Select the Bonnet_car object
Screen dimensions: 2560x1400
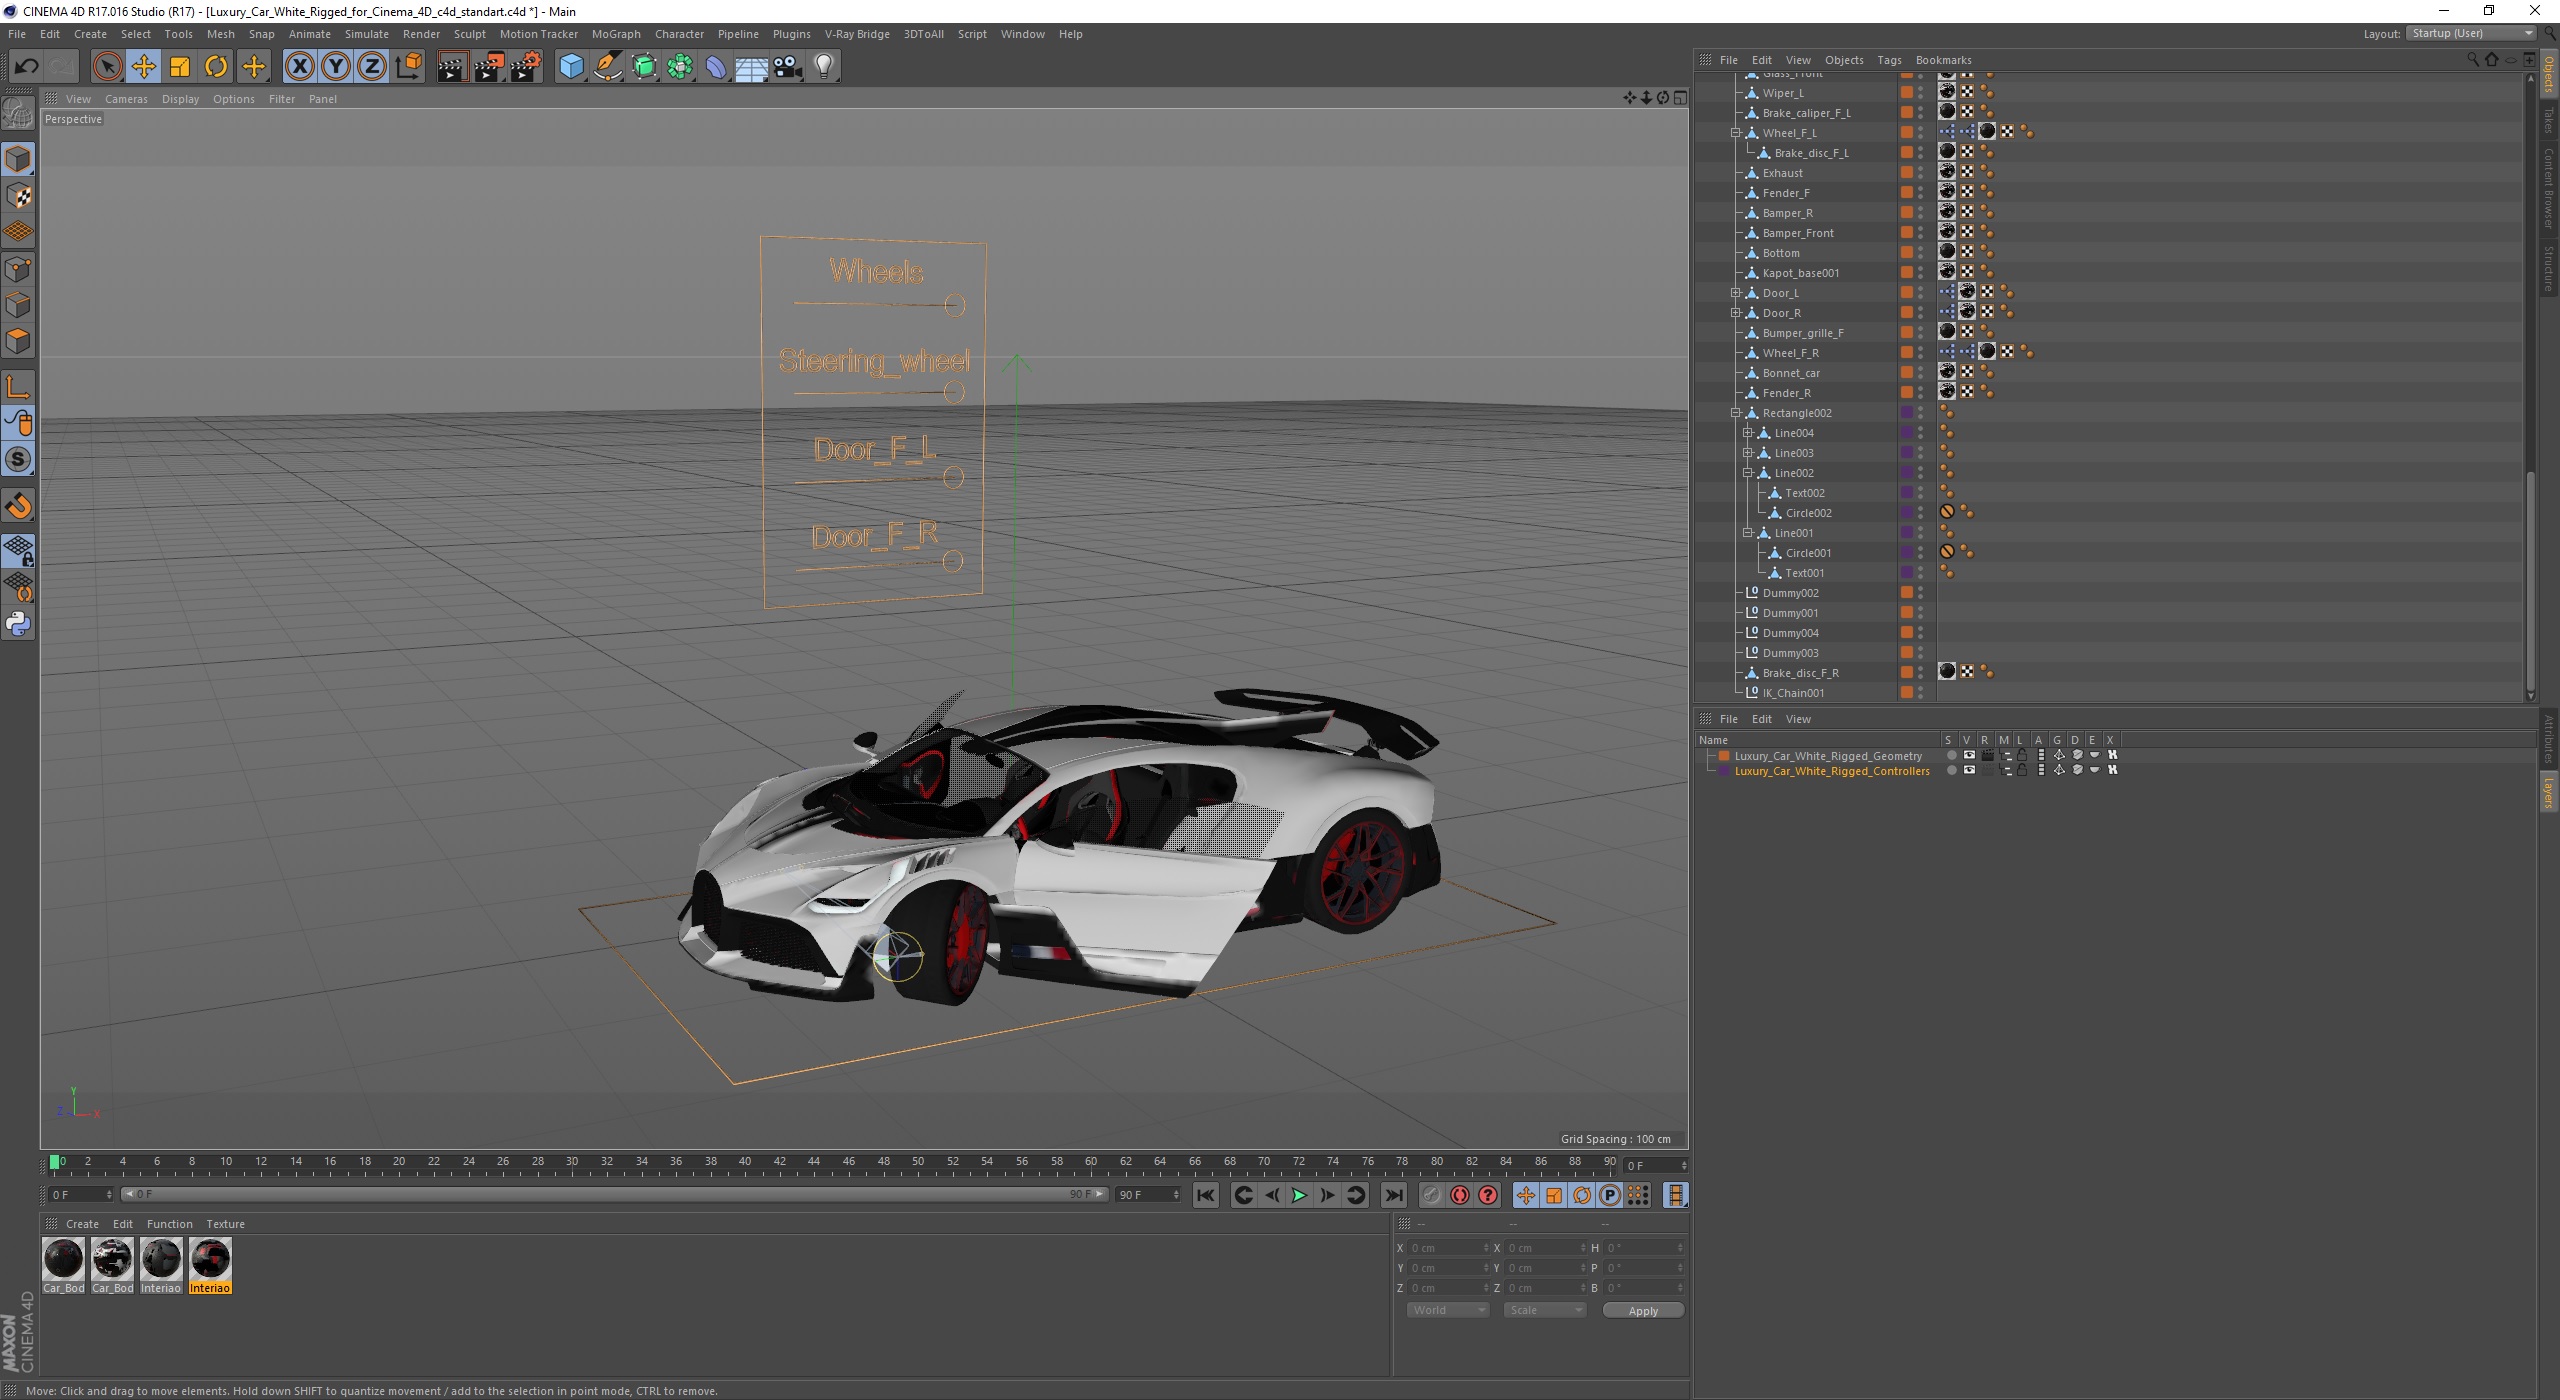coord(1791,373)
